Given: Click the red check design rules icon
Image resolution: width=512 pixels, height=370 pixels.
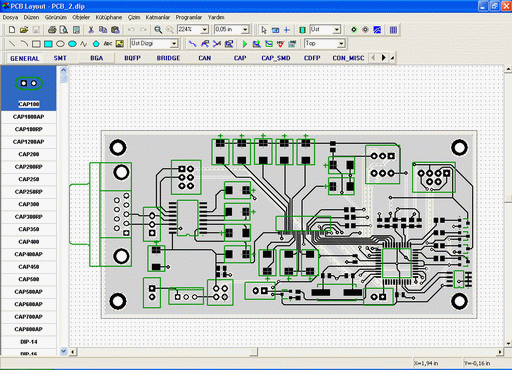Looking at the screenshot, I should click(281, 44).
